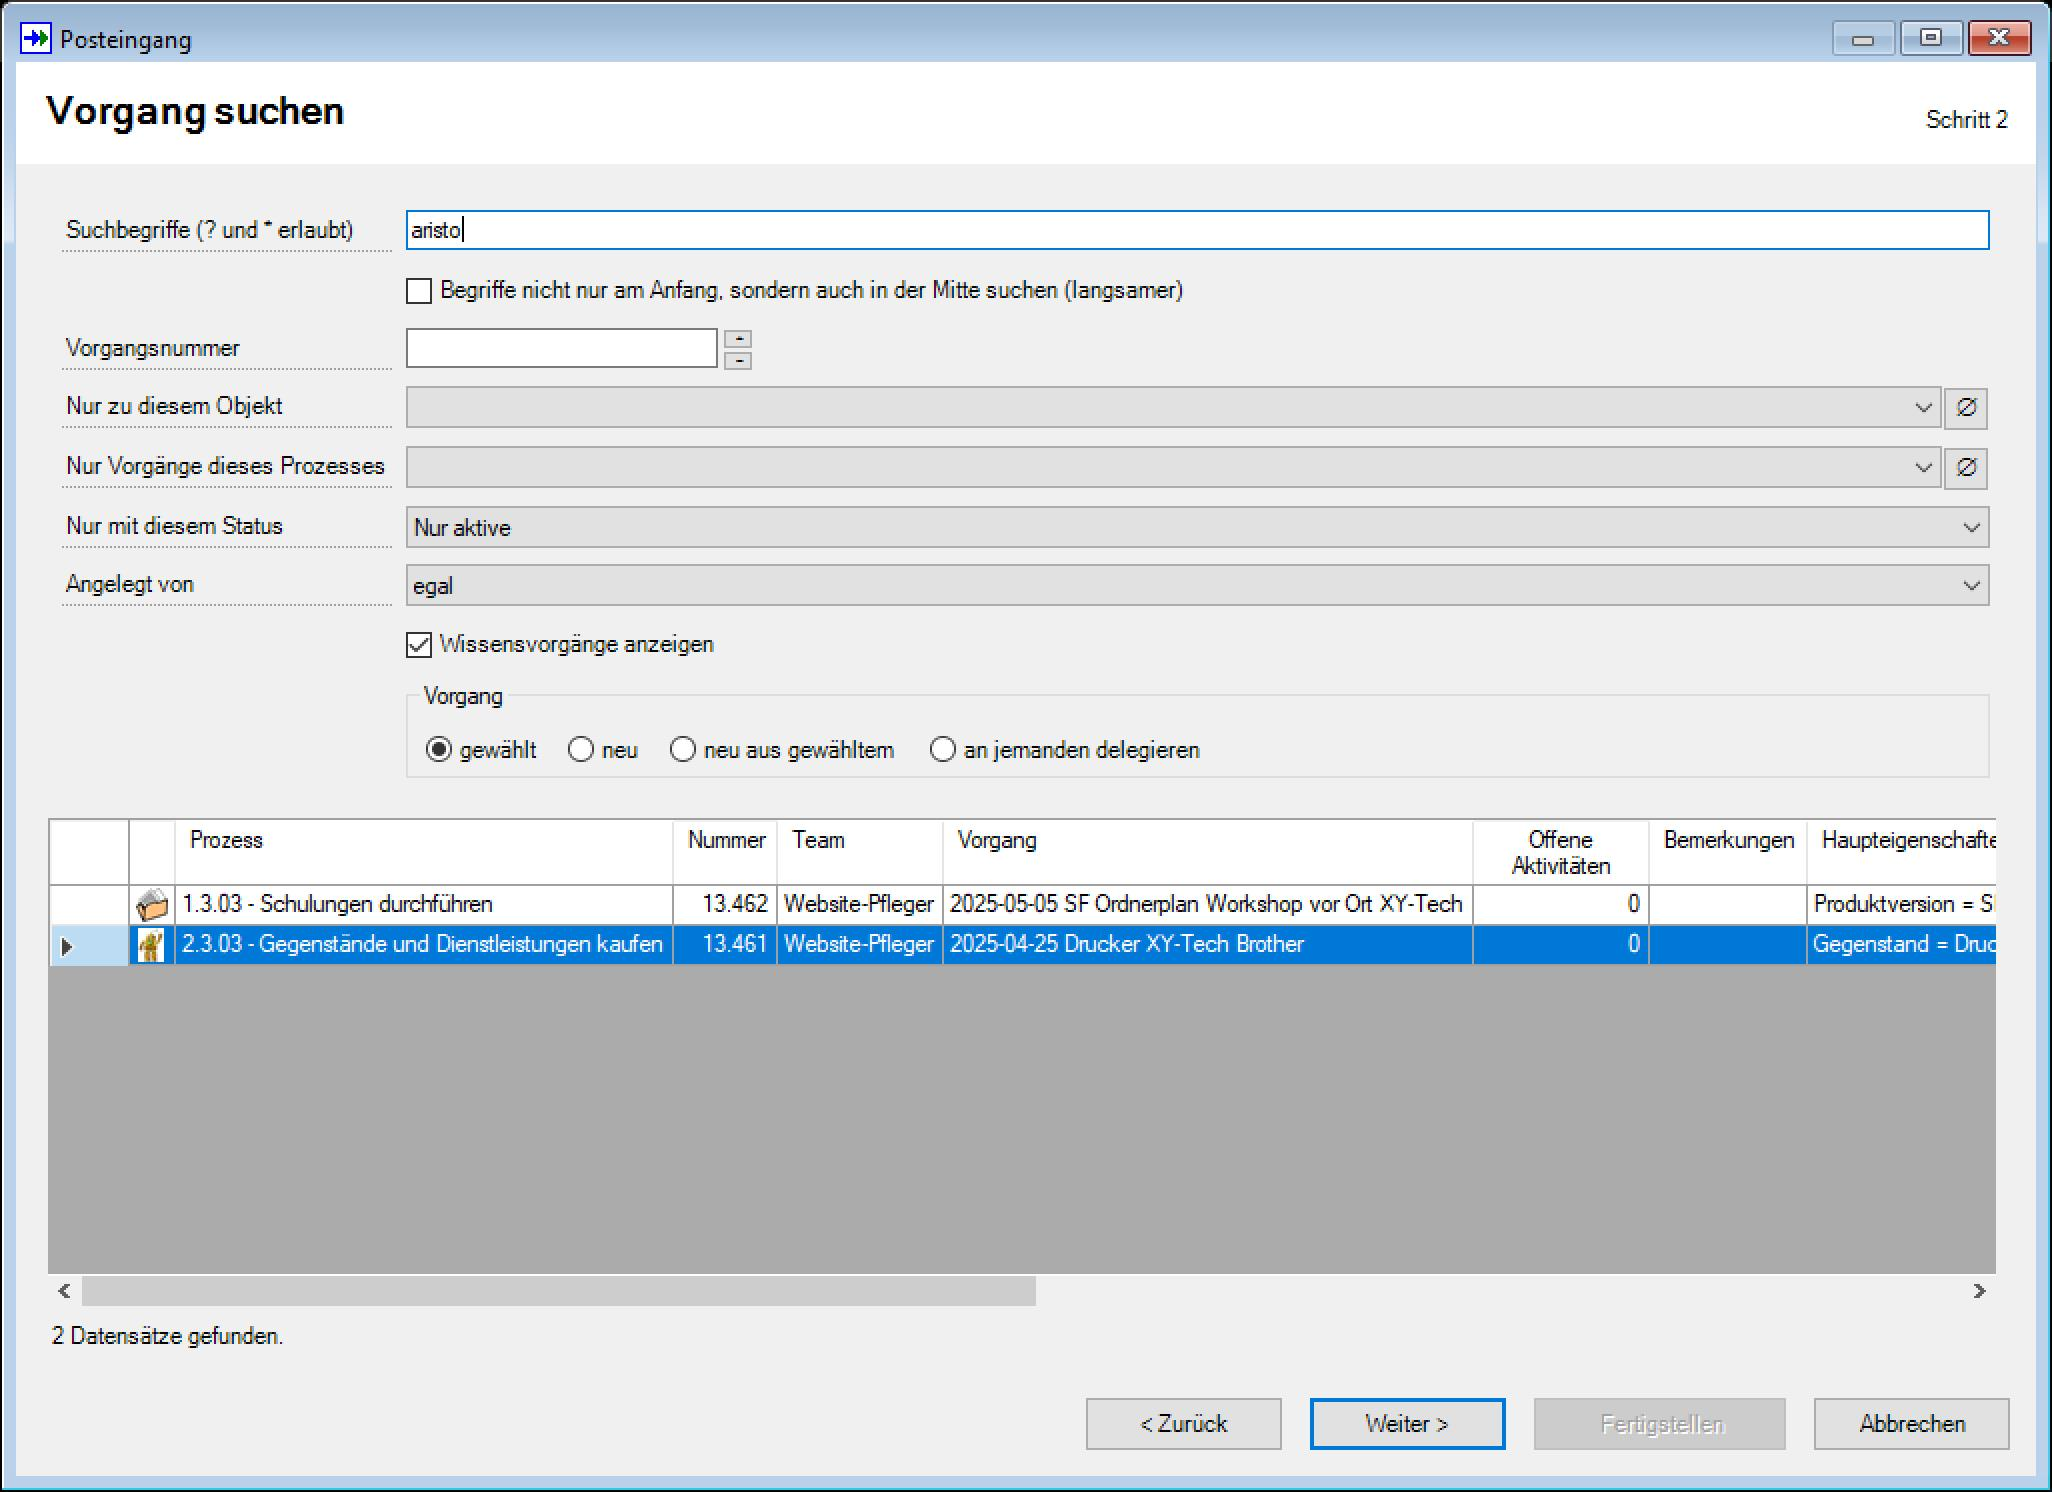Select the 'neu aus gewähltem' radio option
The height and width of the screenshot is (1492, 2052).
[x=682, y=750]
